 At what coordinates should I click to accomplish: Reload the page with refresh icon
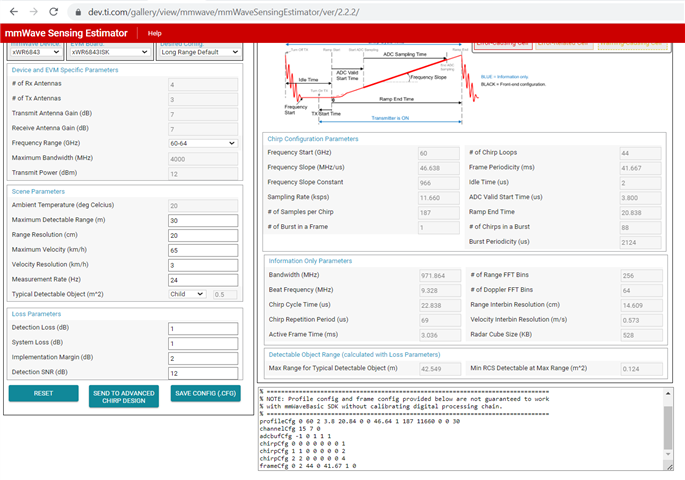coord(53,12)
